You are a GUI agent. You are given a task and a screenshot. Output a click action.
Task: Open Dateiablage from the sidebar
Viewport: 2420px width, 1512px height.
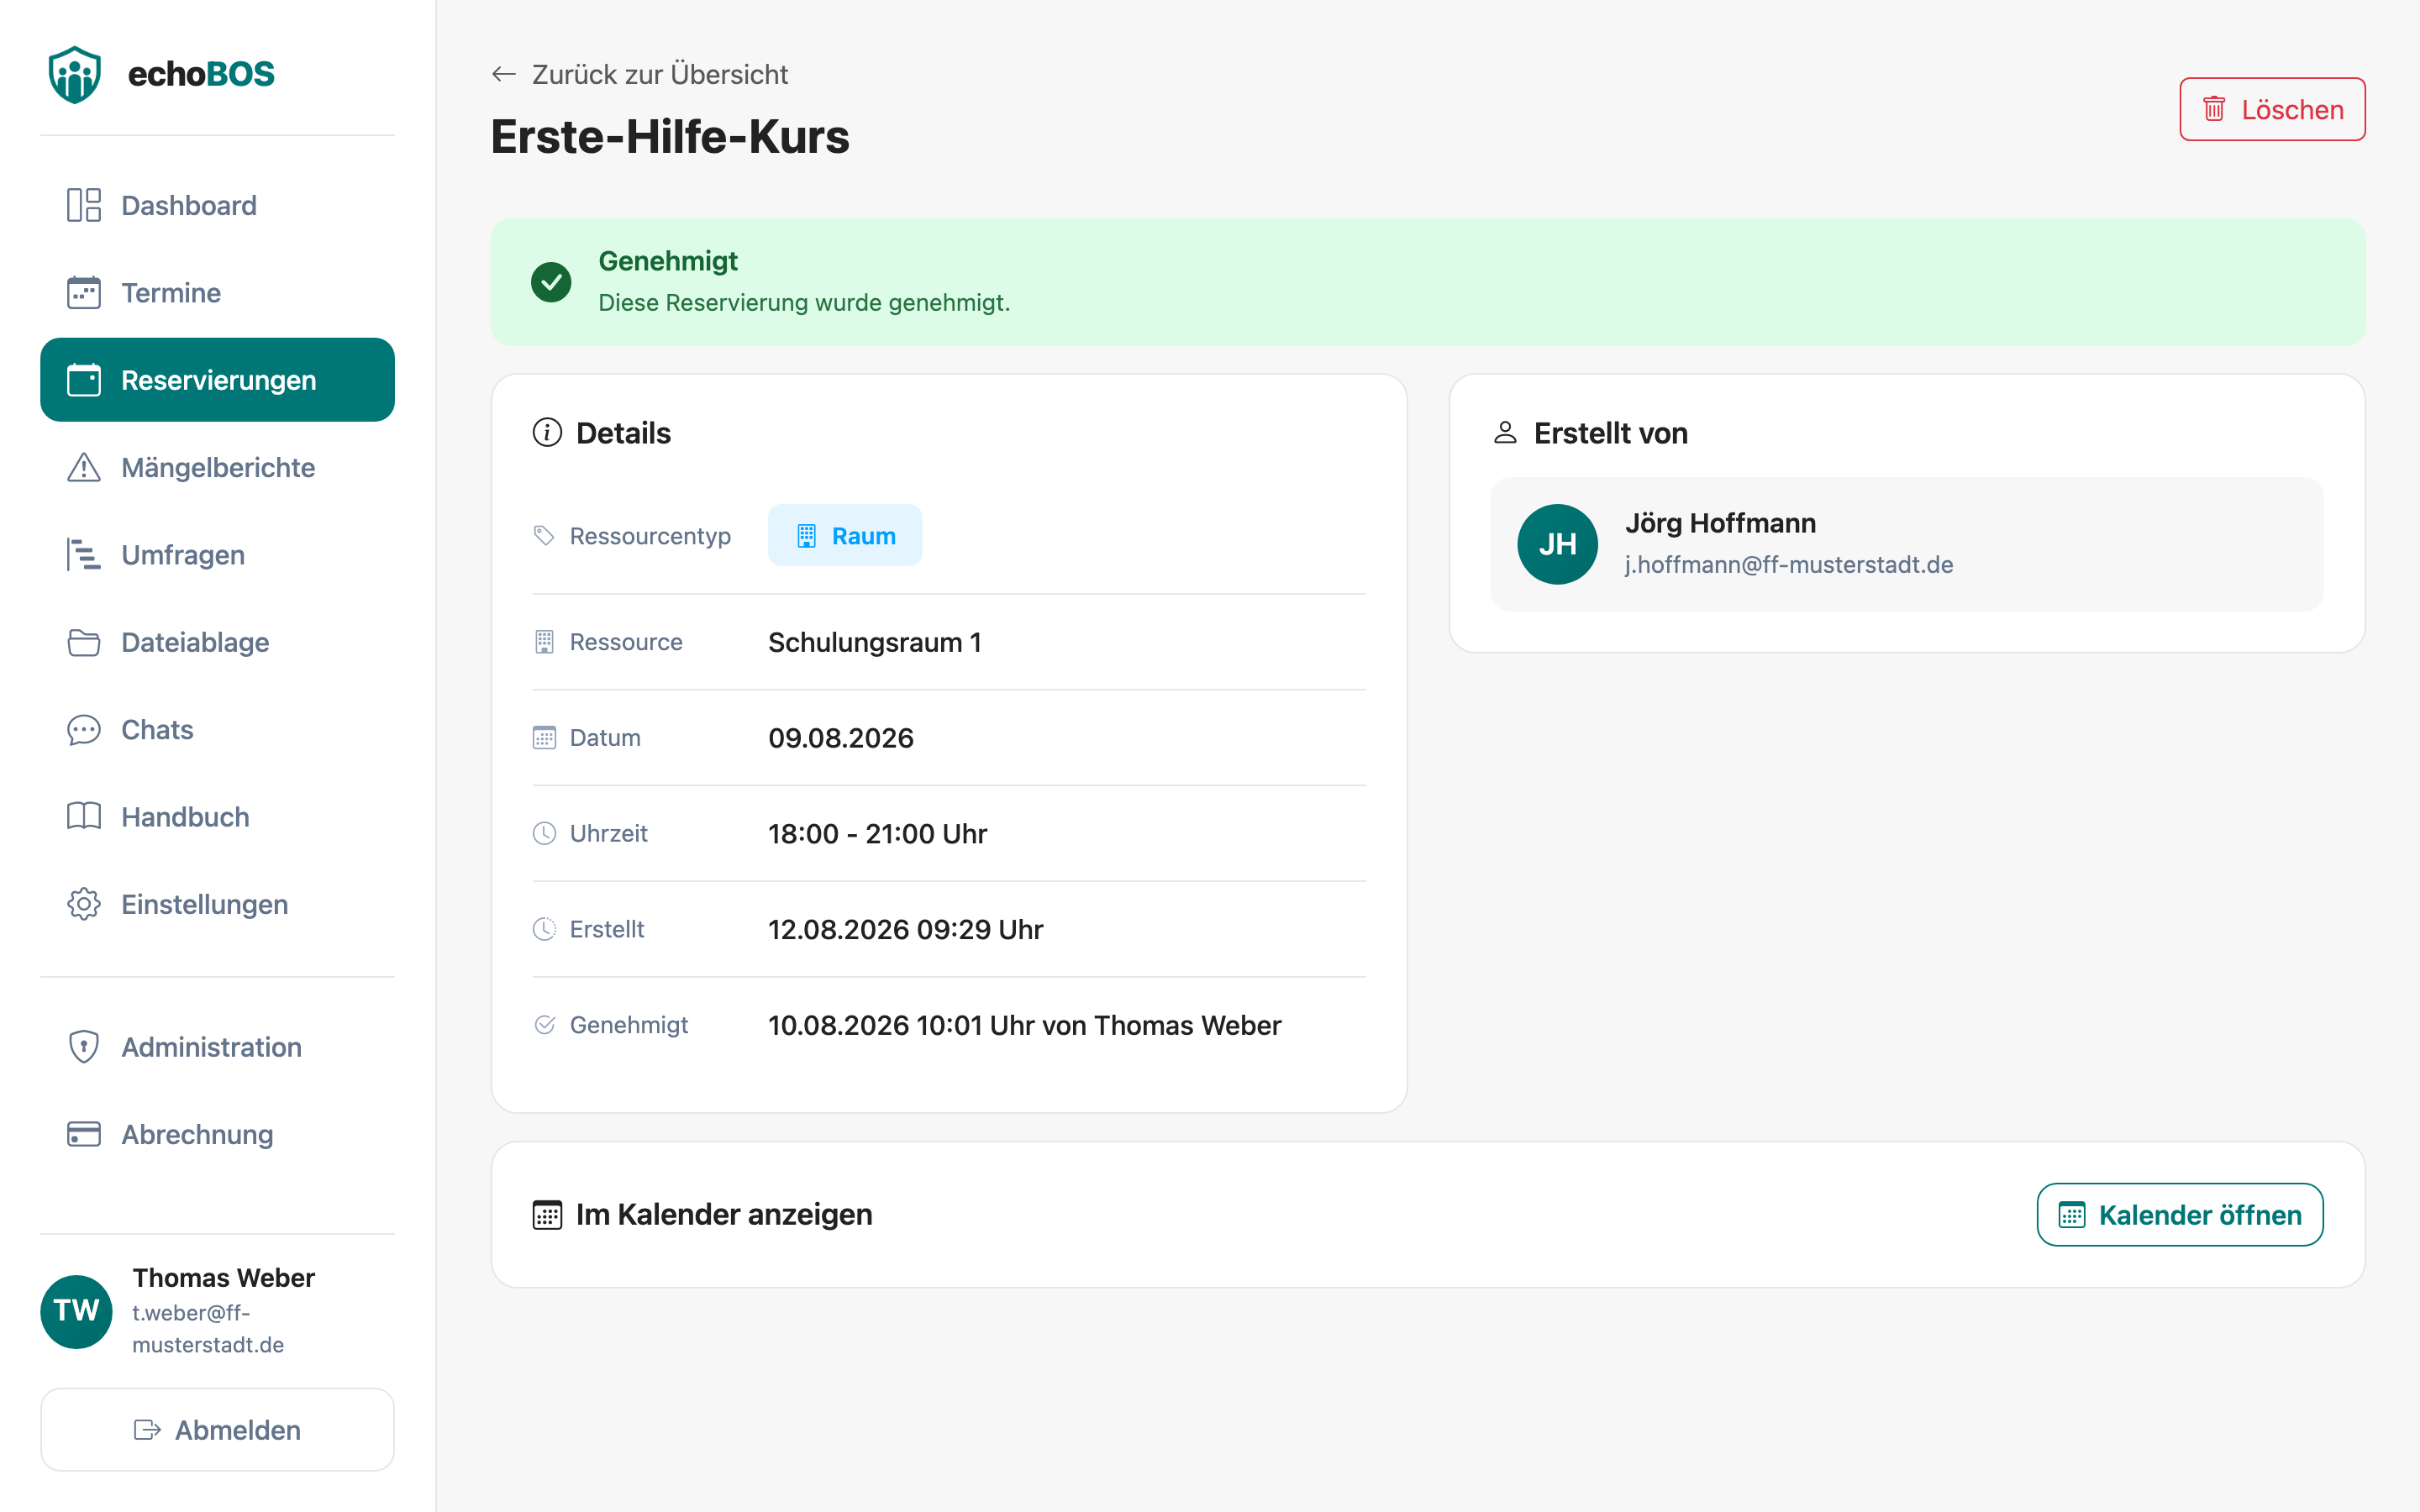click(x=217, y=642)
